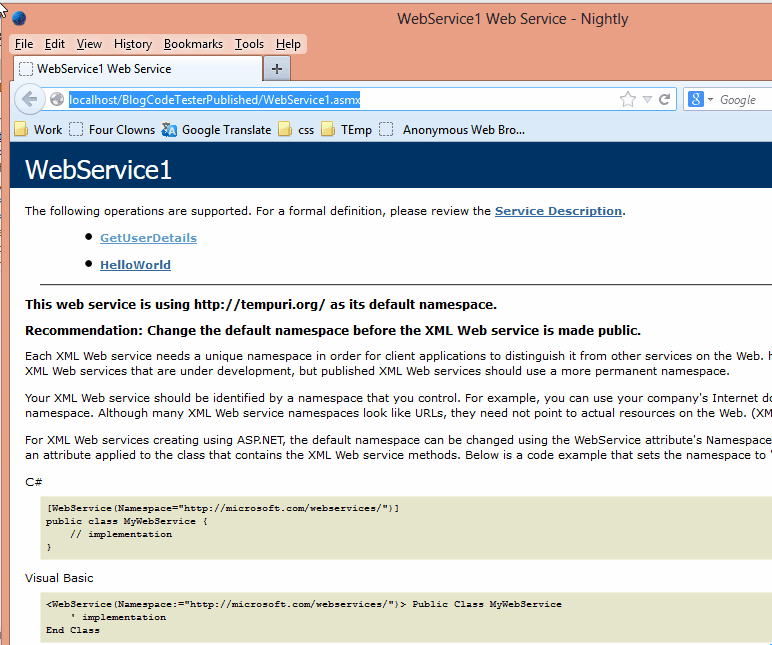The image size is (772, 645).
Task: Open the Help menu
Action: coord(288,44)
